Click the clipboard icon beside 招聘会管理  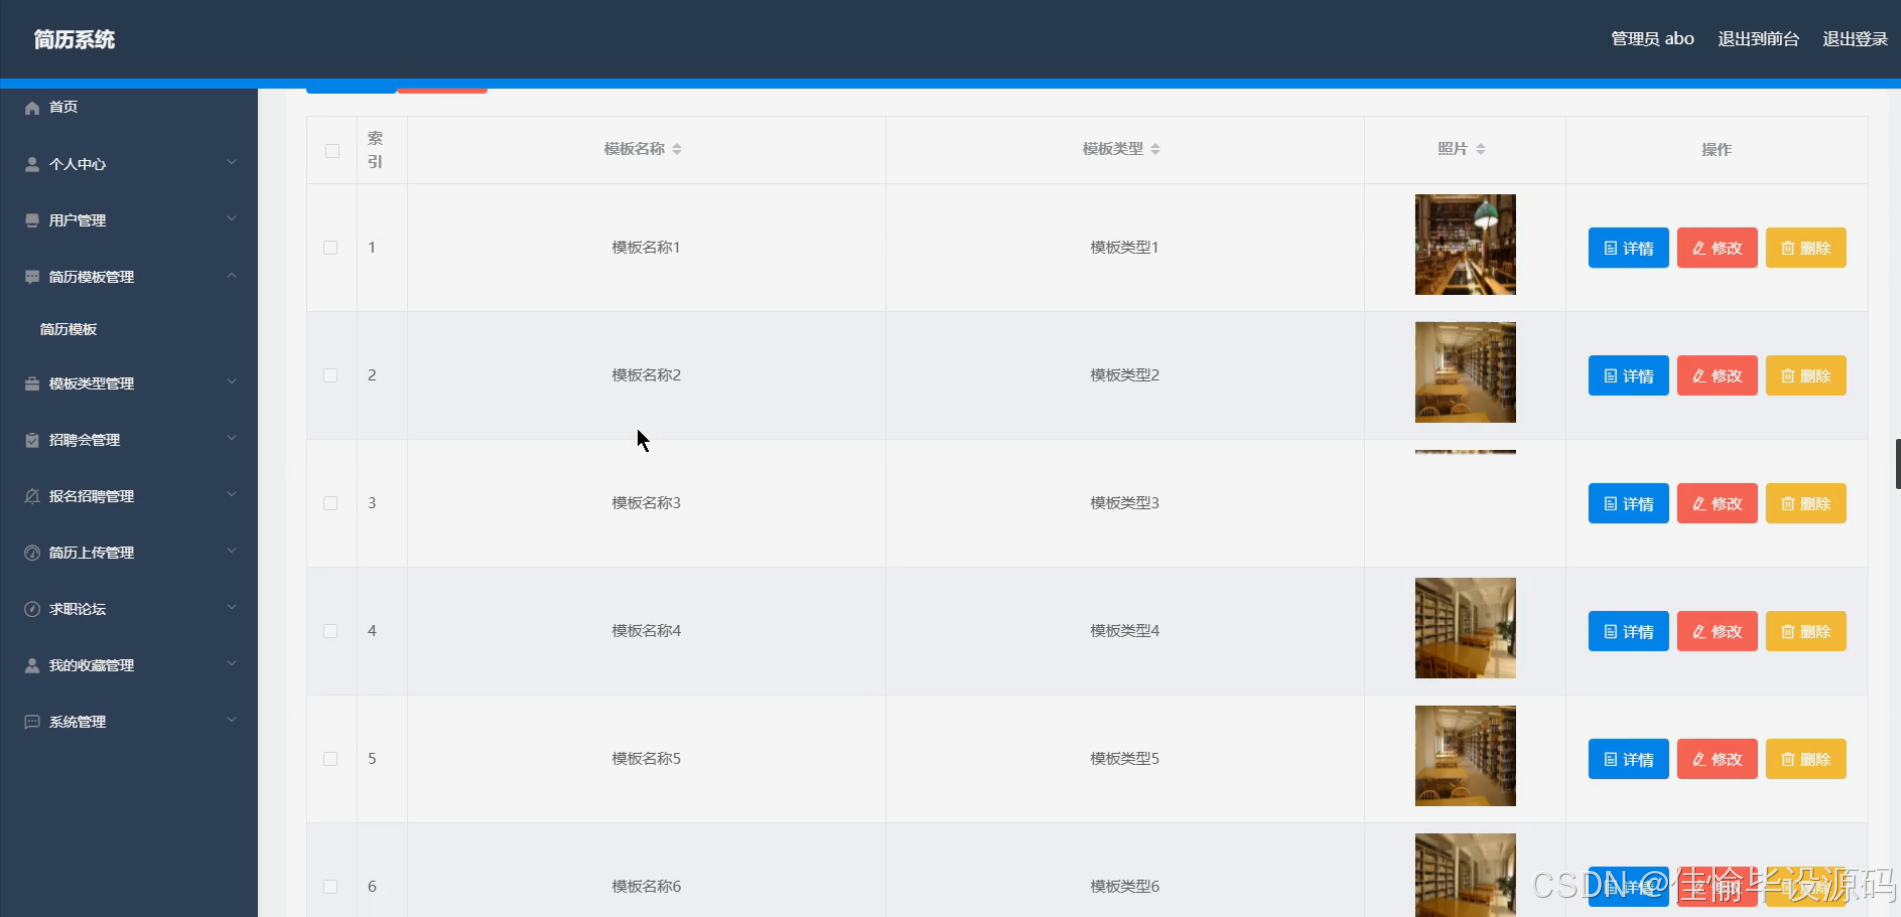32,440
